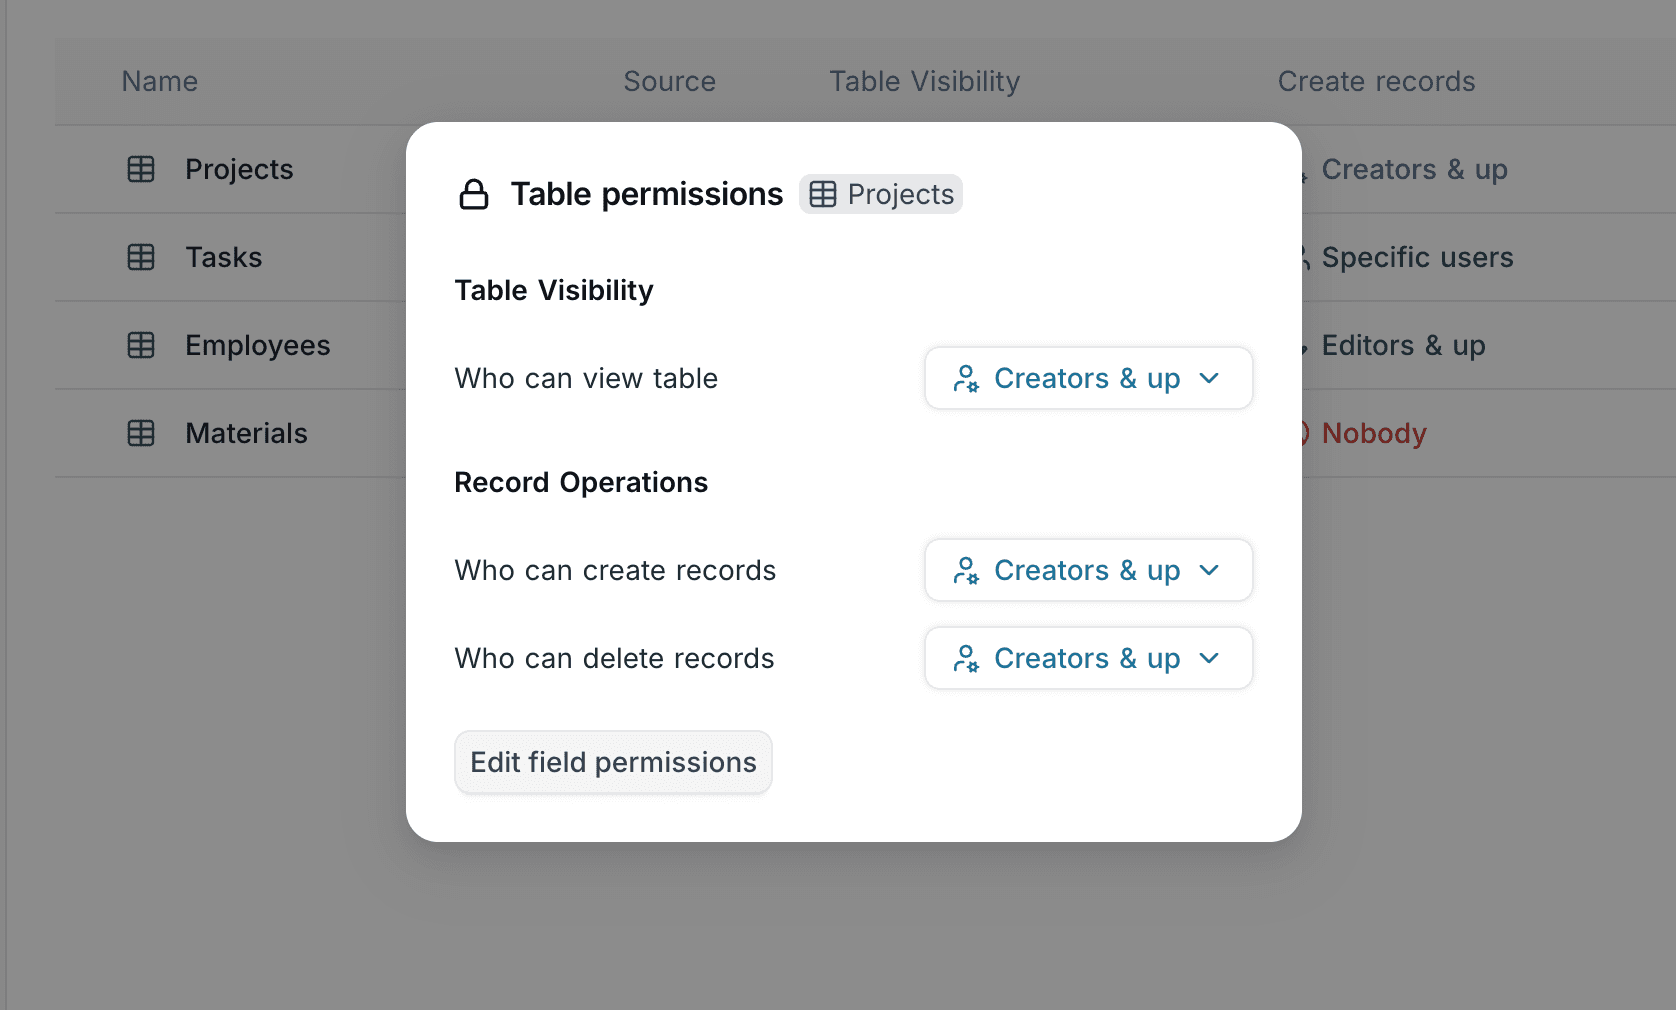Click Nobody in the Materials row
This screenshot has width=1676, height=1010.
pyautogui.click(x=1374, y=433)
